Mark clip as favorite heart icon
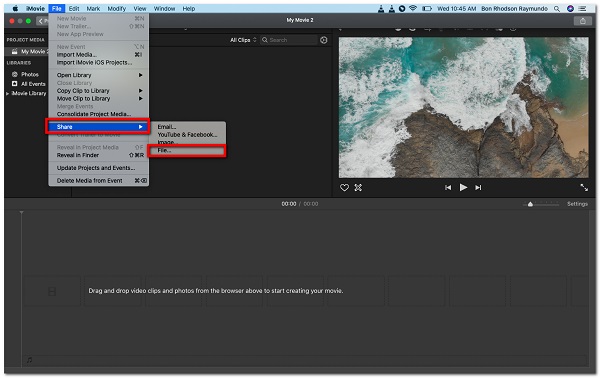 click(x=344, y=187)
